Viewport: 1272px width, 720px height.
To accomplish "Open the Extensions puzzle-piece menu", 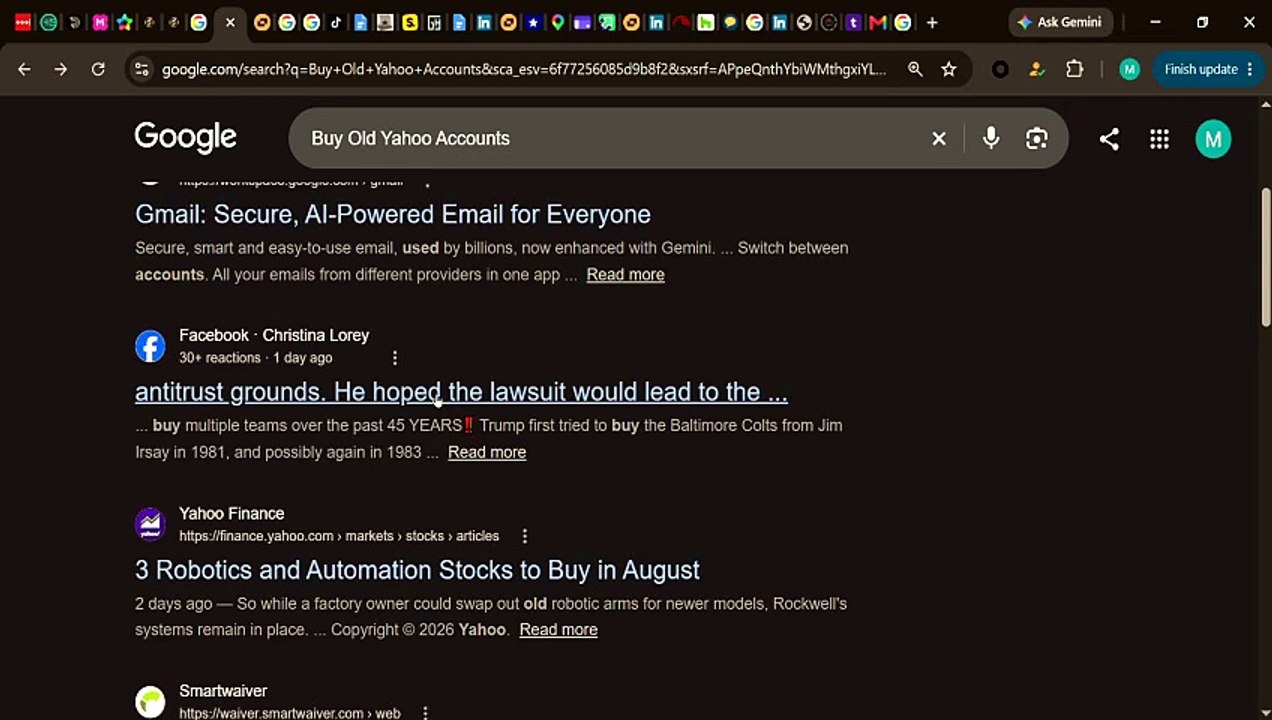I will [1075, 69].
